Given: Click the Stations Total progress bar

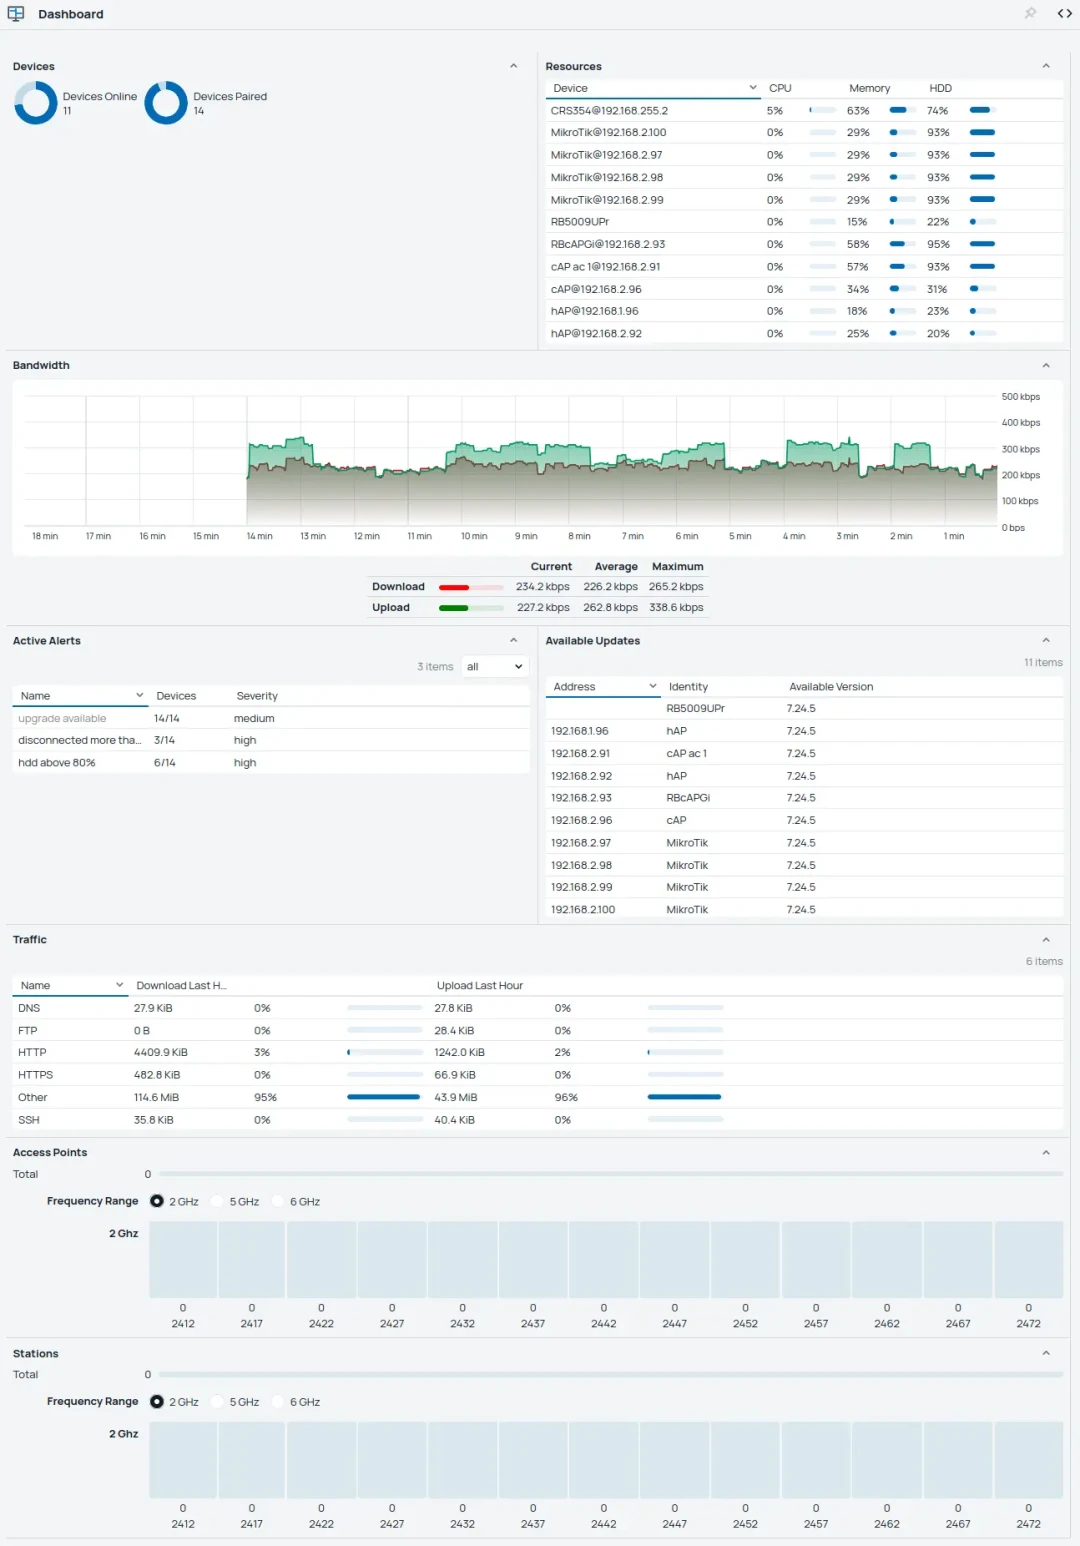Looking at the screenshot, I should click(610, 1375).
